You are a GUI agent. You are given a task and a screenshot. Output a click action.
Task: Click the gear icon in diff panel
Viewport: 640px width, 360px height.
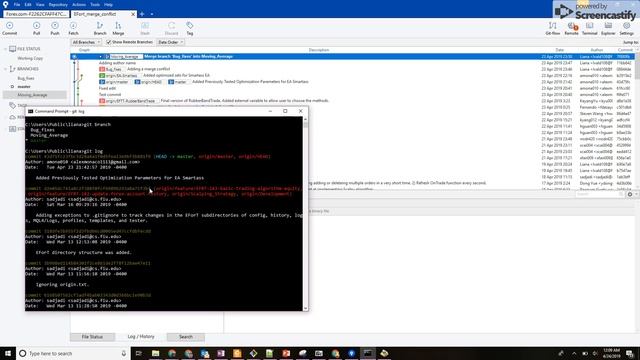[630, 194]
